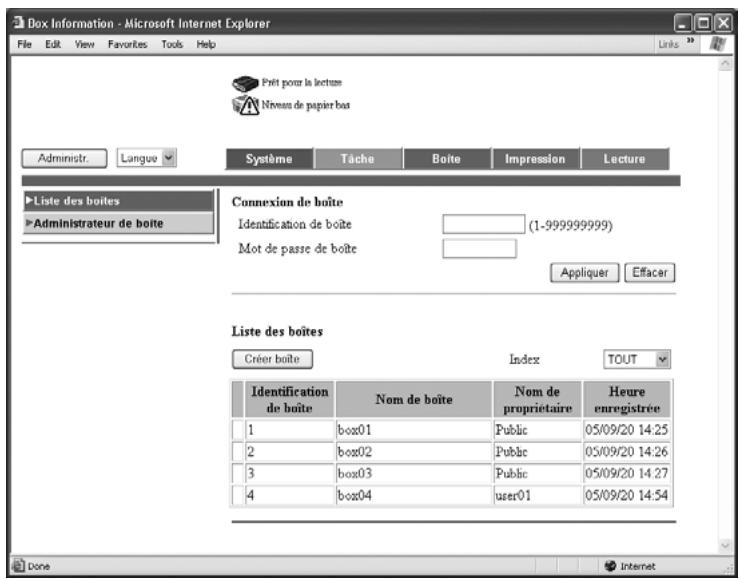Click the Nom de boîte column header

pos(414,400)
